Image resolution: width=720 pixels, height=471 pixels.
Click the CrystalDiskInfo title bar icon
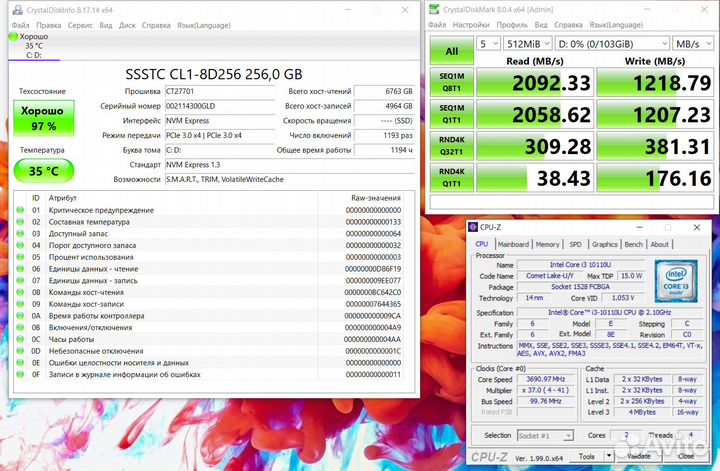[17, 10]
